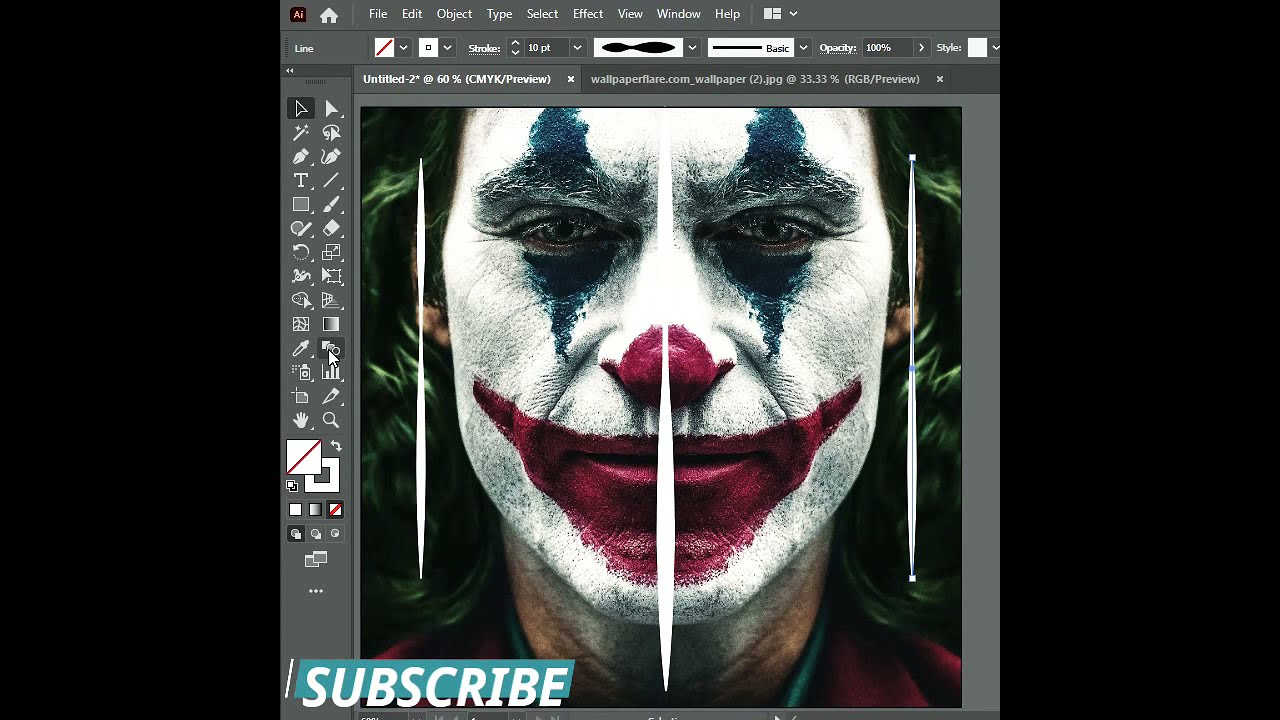Activate the Hand tool

click(300, 420)
